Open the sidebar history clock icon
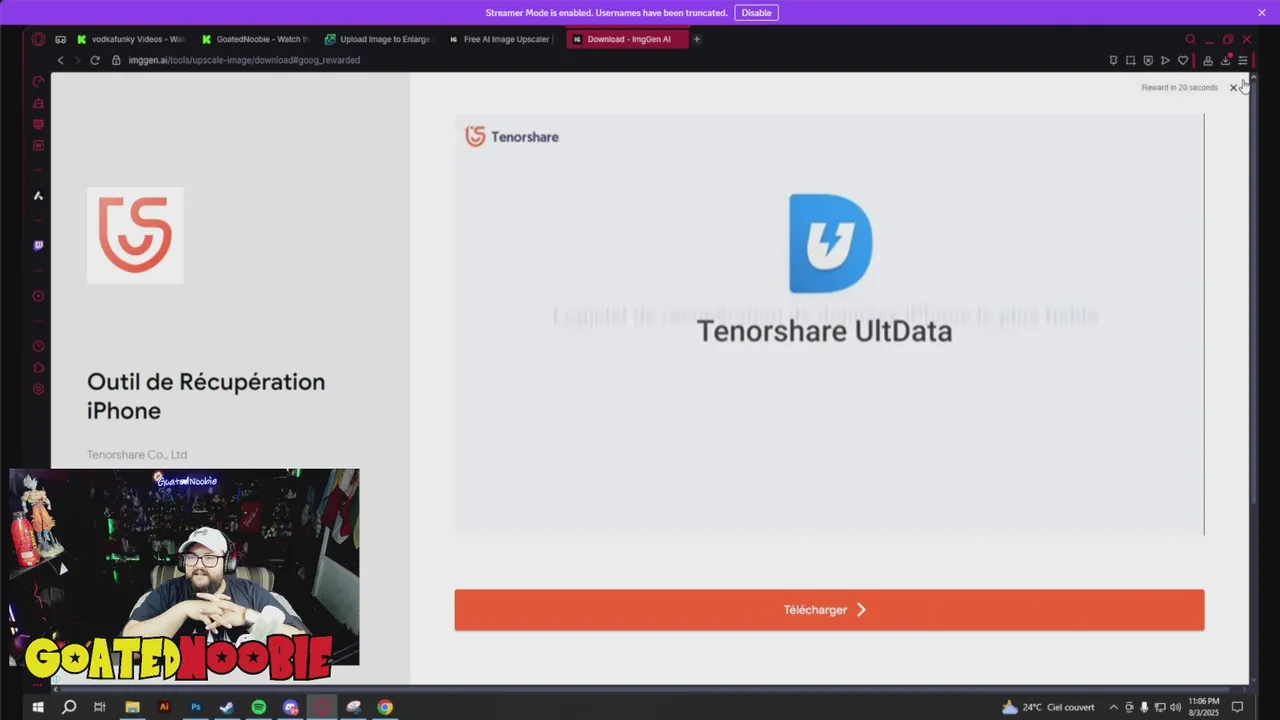Image resolution: width=1280 pixels, height=720 pixels. [x=39, y=346]
